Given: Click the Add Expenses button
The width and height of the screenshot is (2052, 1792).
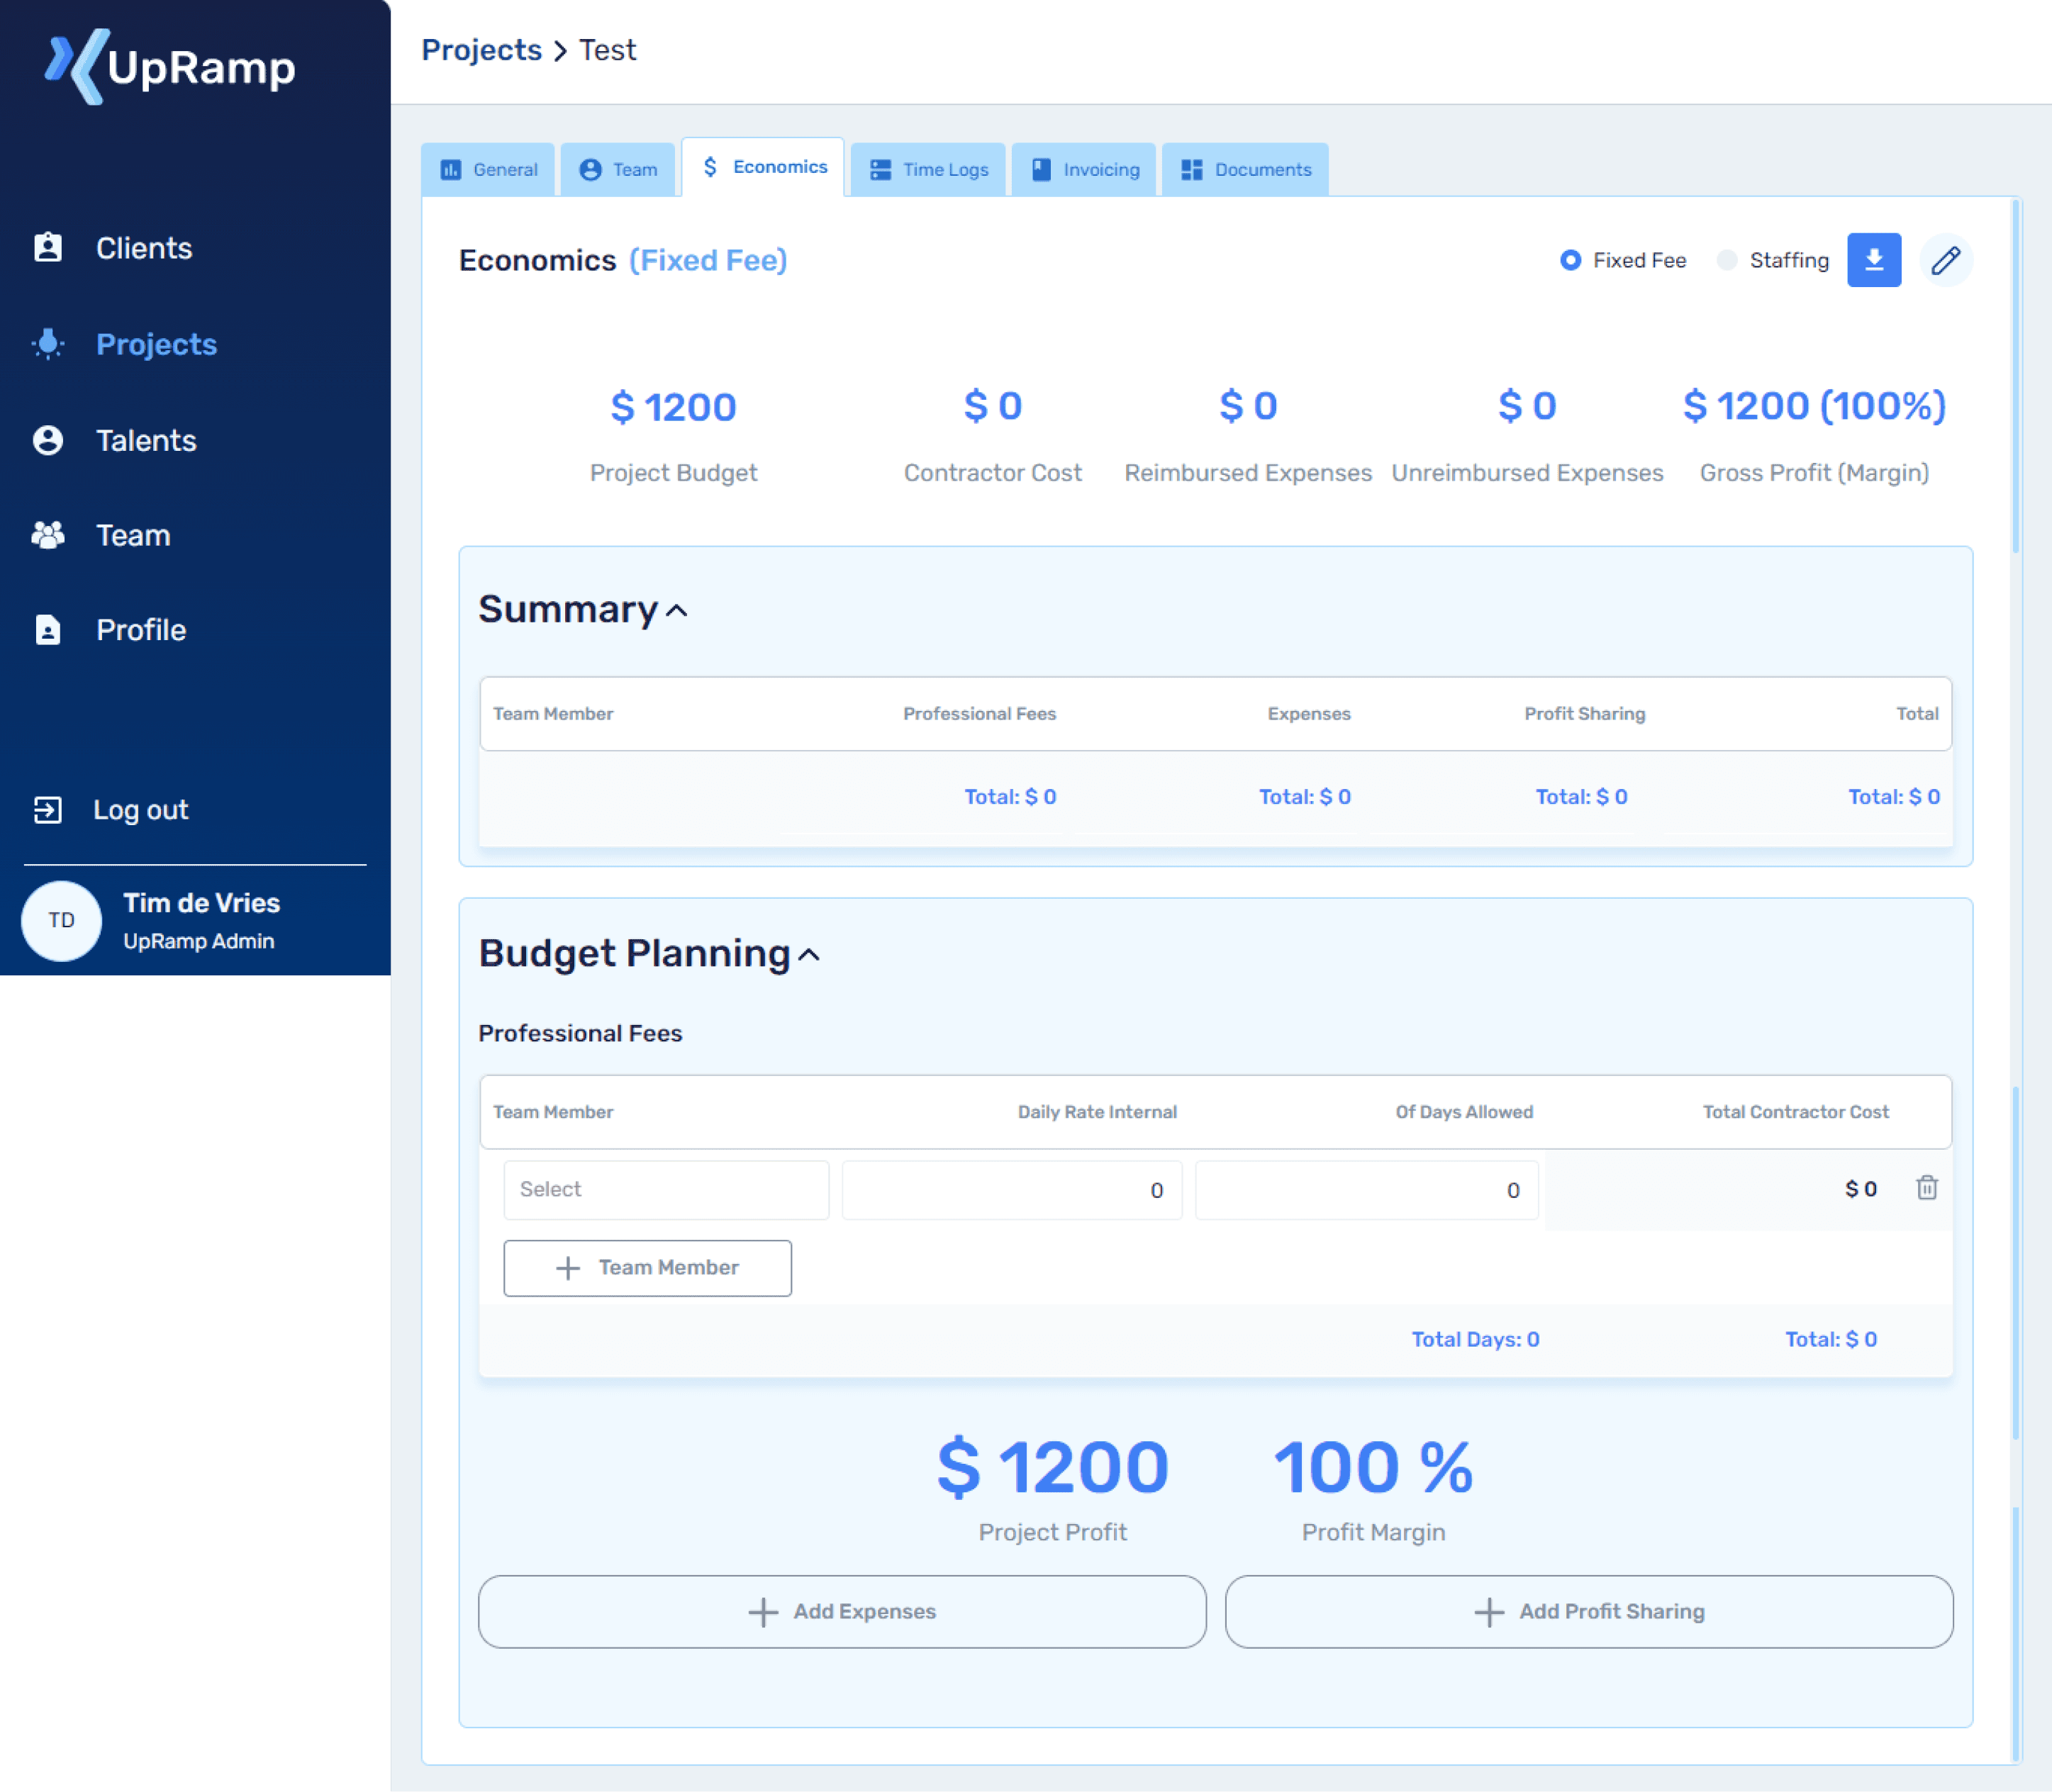Looking at the screenshot, I should point(842,1611).
